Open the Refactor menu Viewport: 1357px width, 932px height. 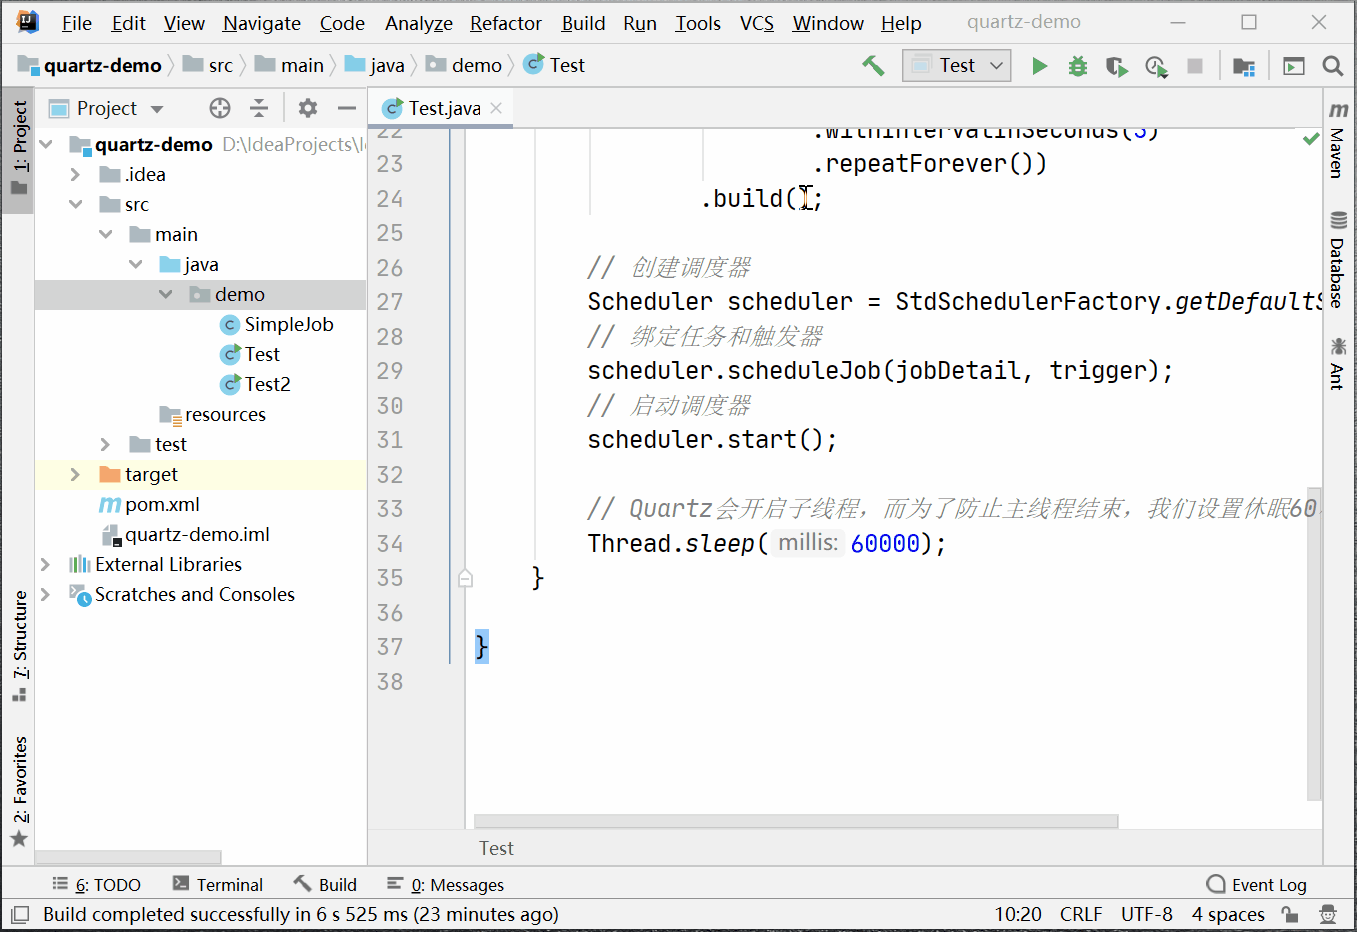tap(505, 23)
